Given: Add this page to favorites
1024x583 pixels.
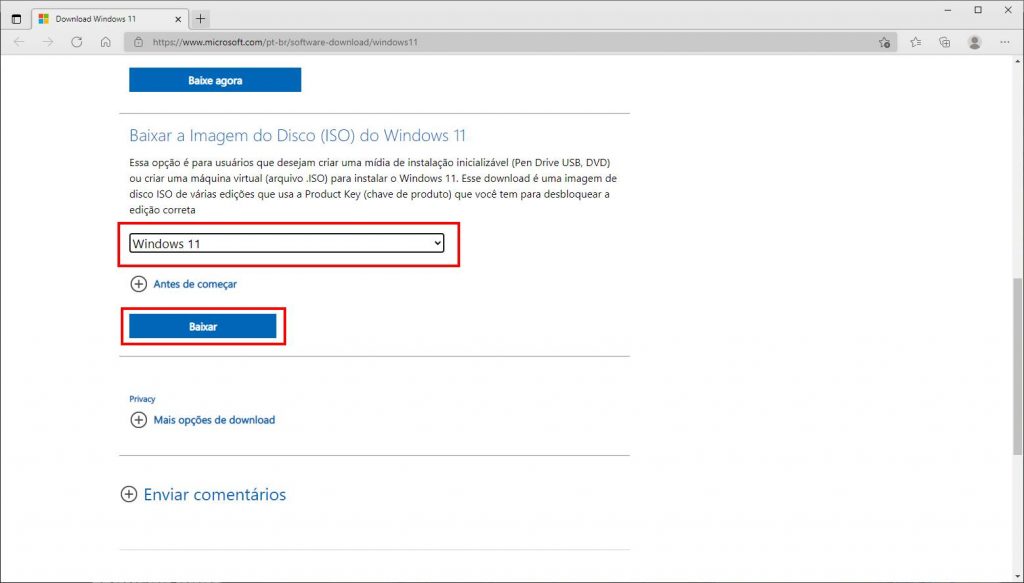Looking at the screenshot, I should tap(884, 42).
